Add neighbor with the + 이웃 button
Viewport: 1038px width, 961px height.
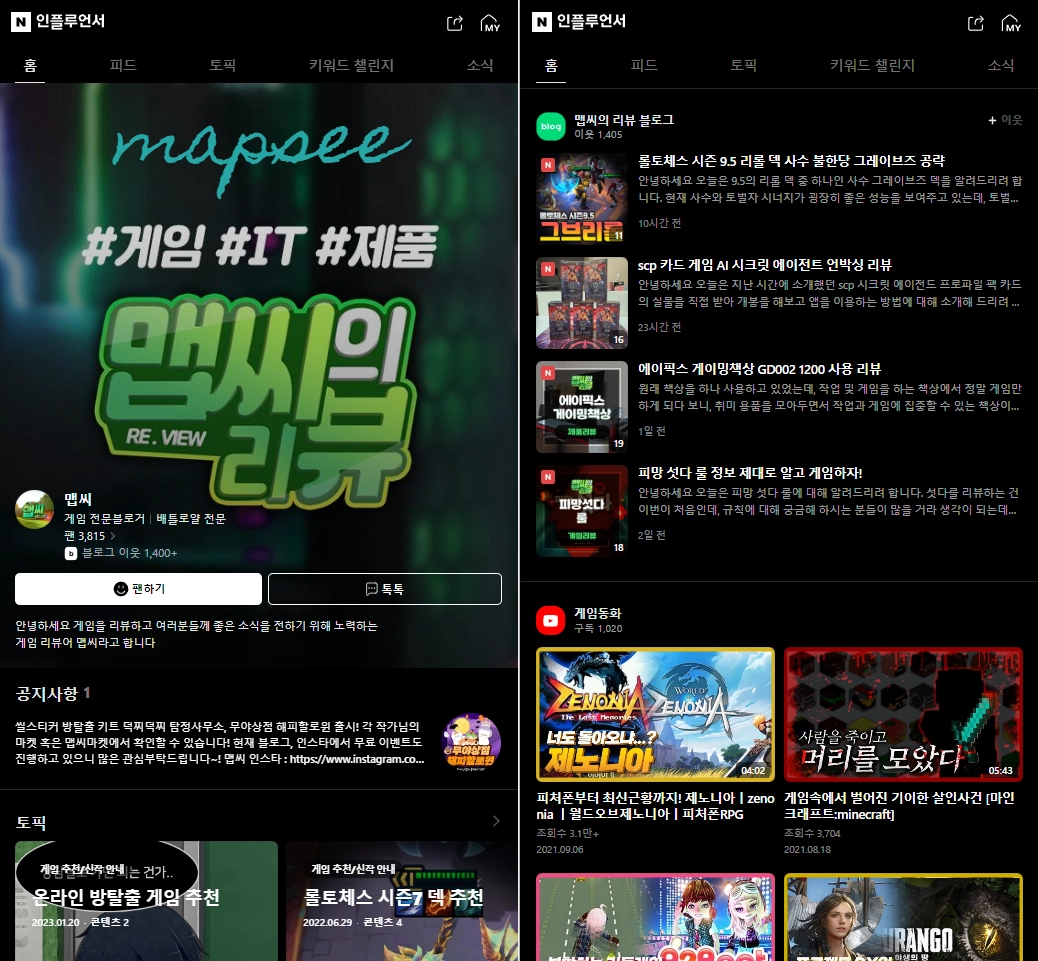(1005, 120)
